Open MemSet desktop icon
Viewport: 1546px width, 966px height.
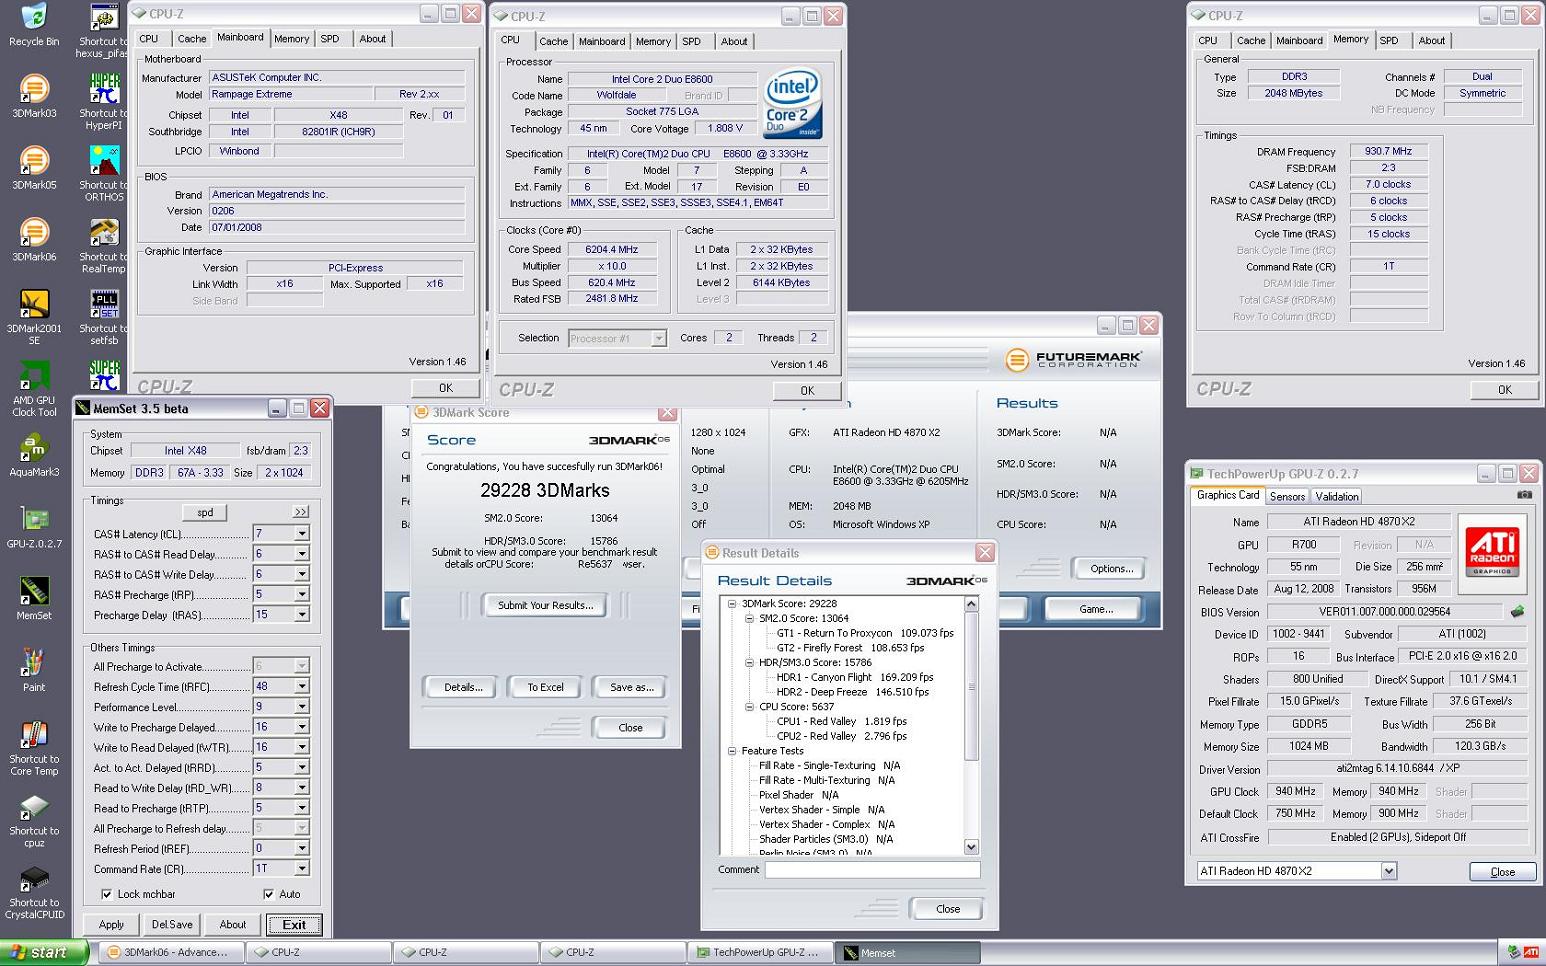pos(34,600)
